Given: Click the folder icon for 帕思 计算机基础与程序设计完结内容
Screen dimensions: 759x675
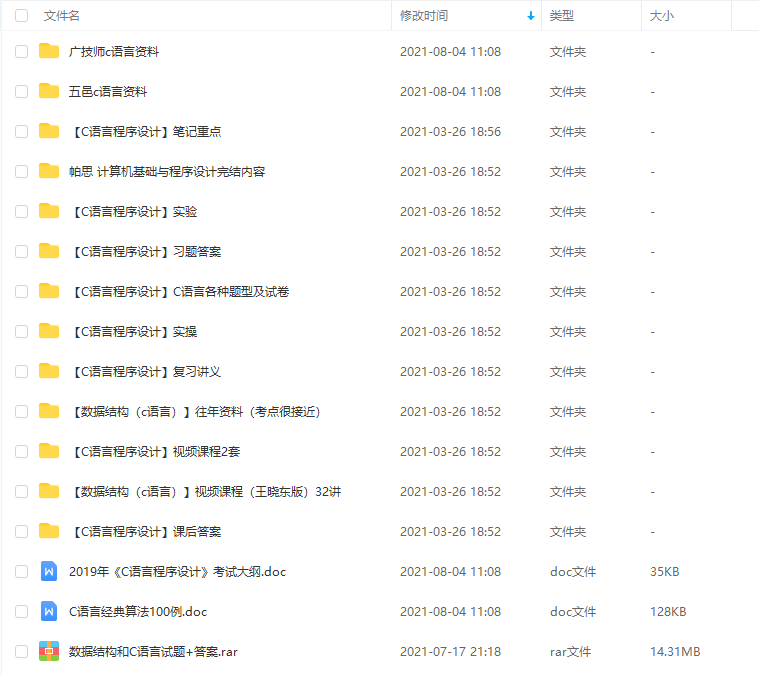Looking at the screenshot, I should 49,171.
